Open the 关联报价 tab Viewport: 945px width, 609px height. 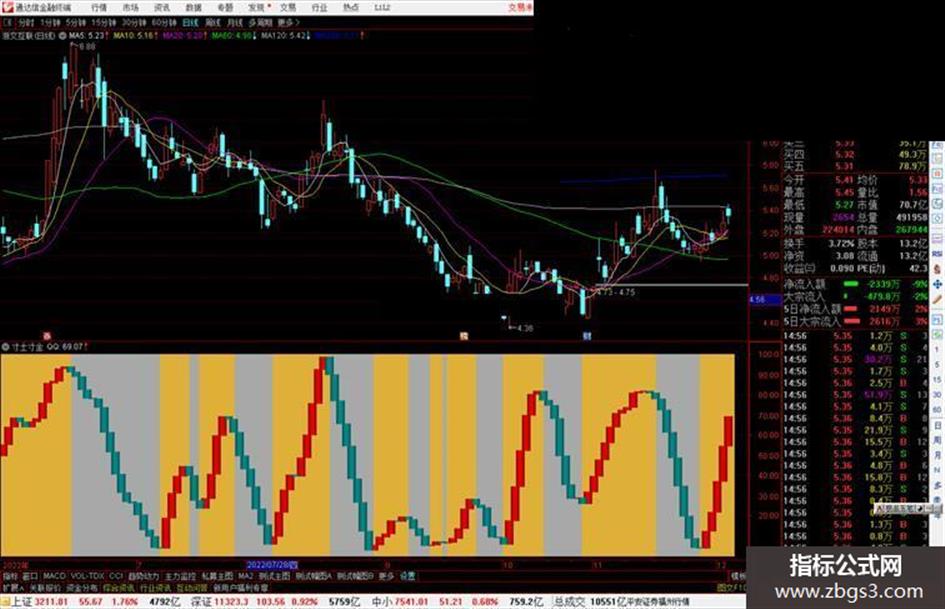click(45, 587)
